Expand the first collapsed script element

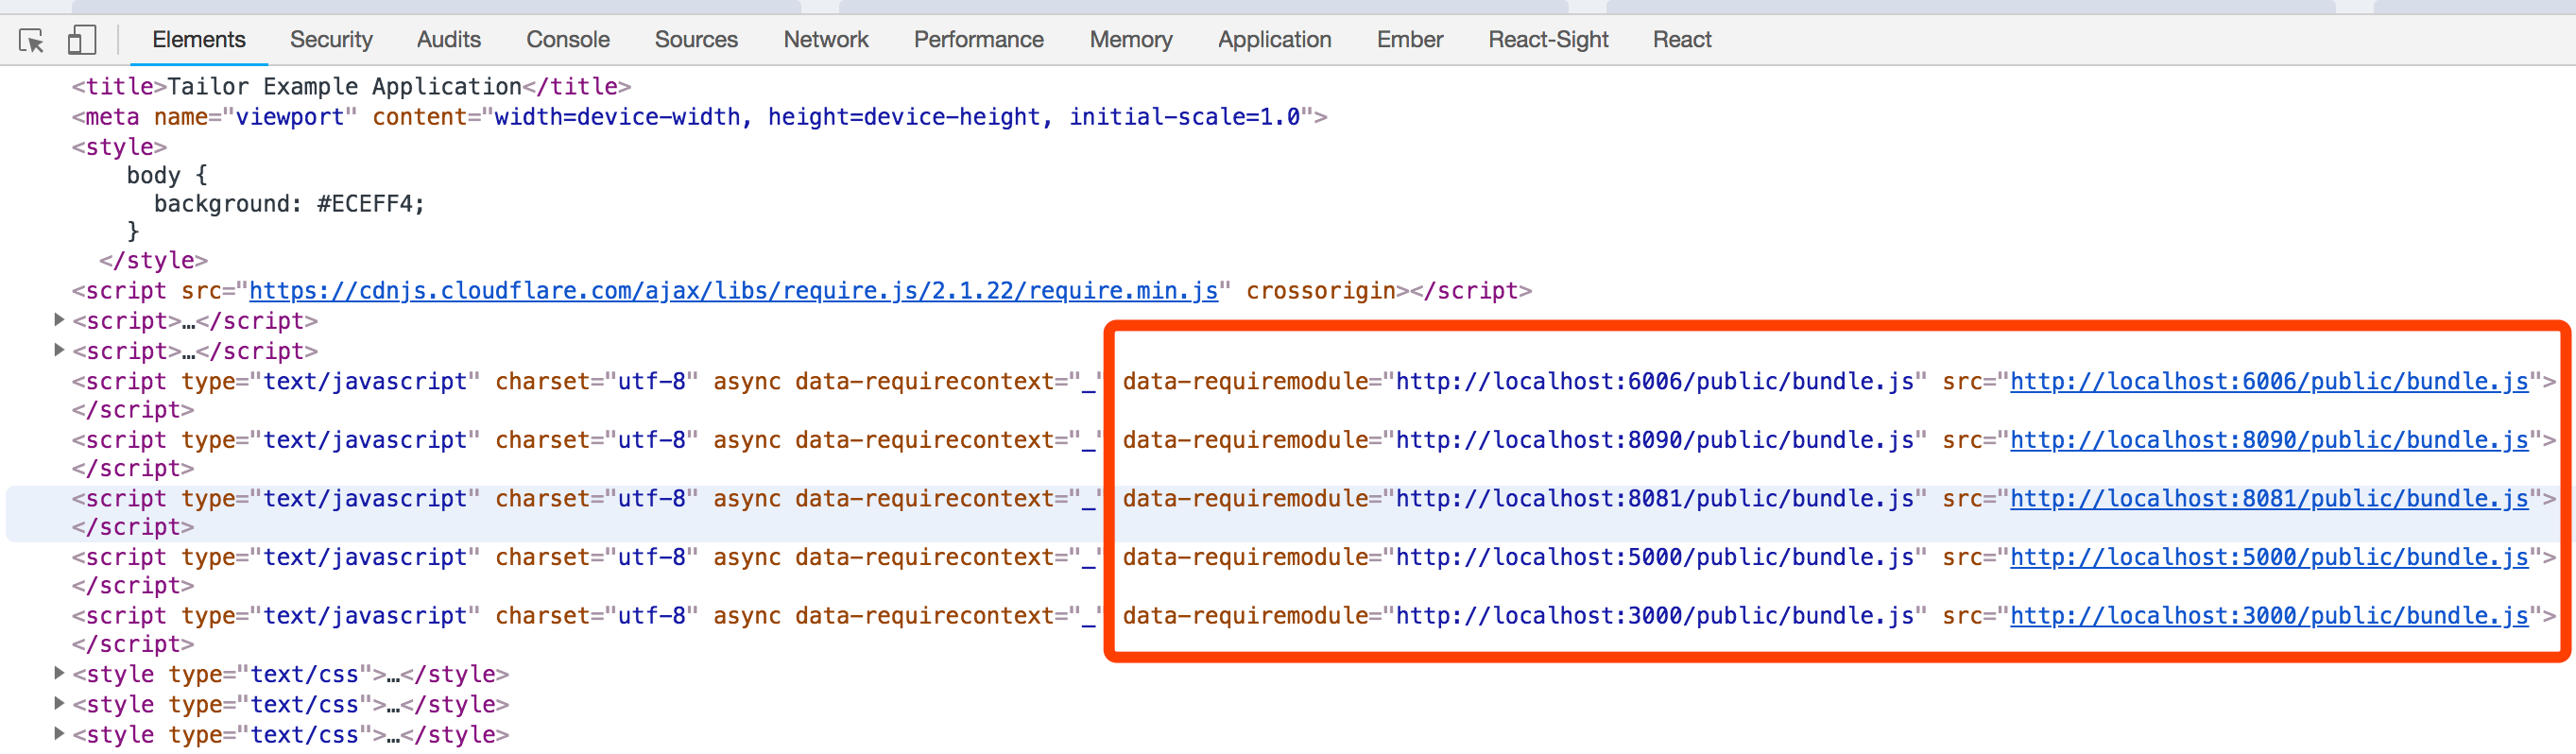pyautogui.click(x=59, y=320)
